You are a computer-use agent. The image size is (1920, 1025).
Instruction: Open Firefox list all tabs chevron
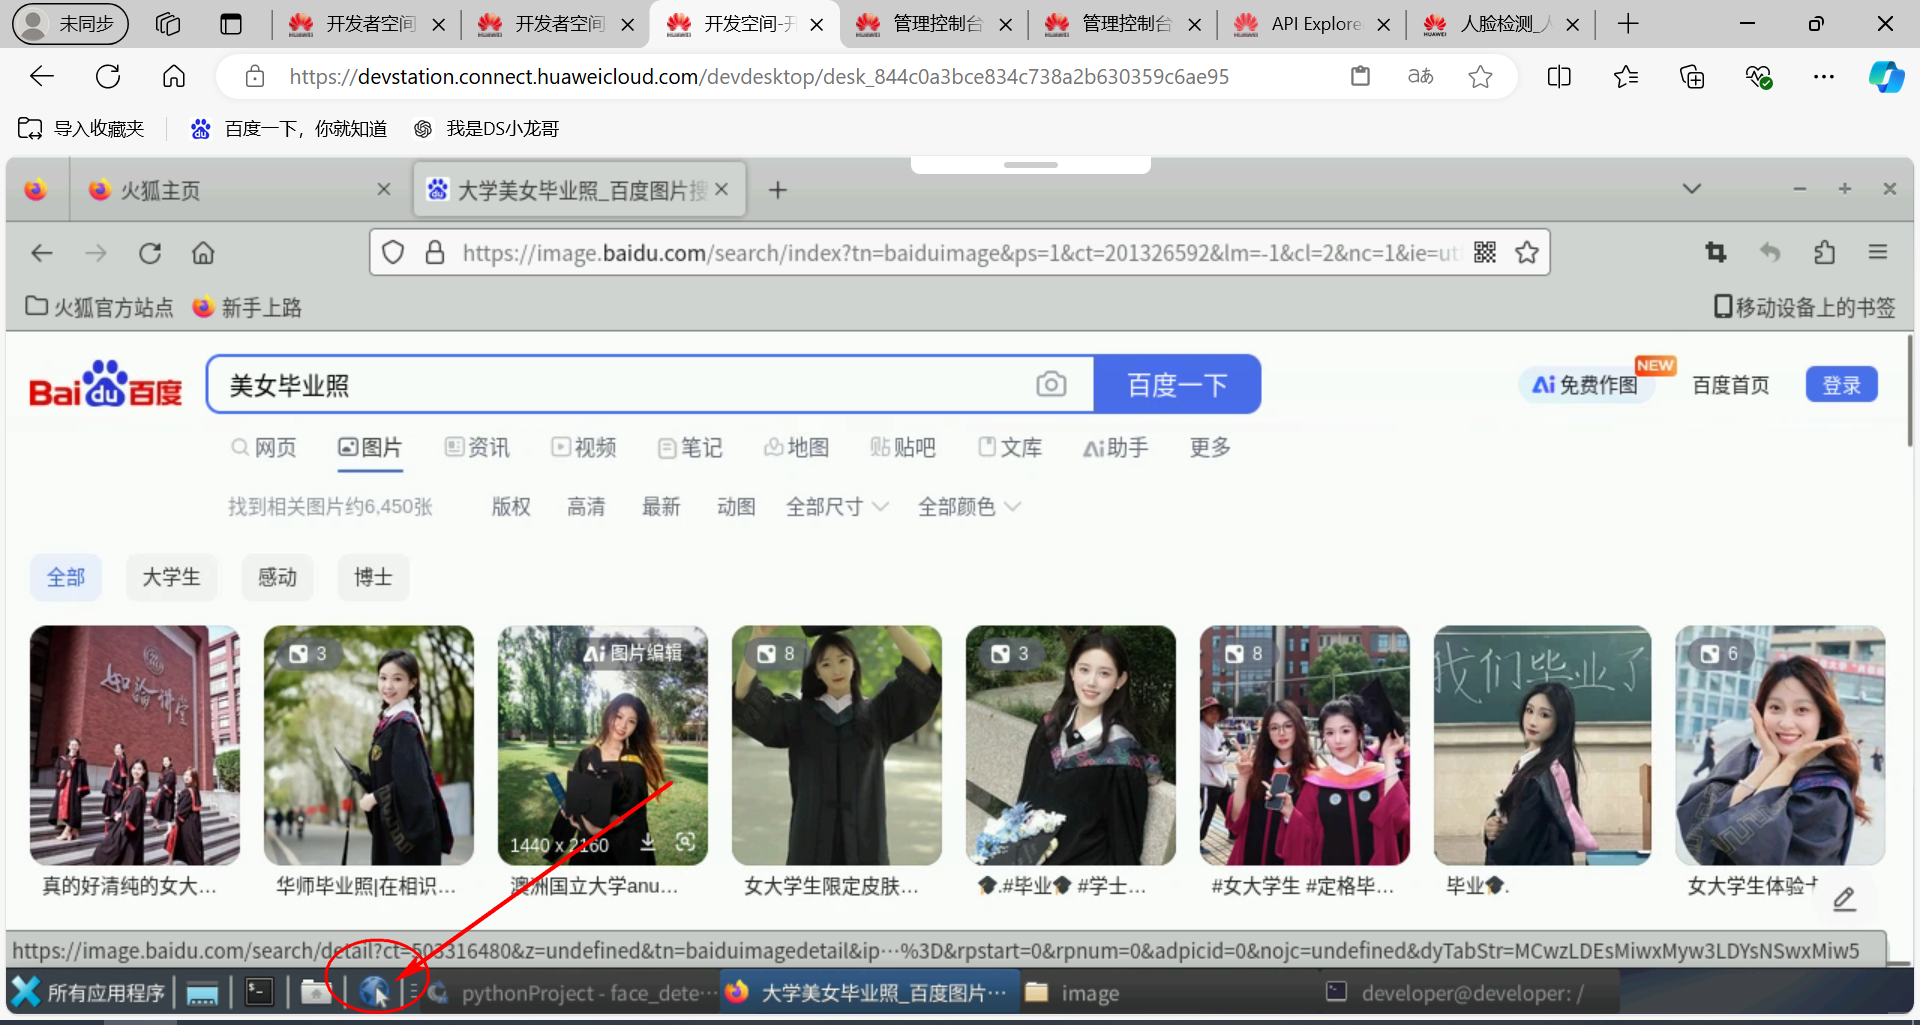(x=1692, y=189)
